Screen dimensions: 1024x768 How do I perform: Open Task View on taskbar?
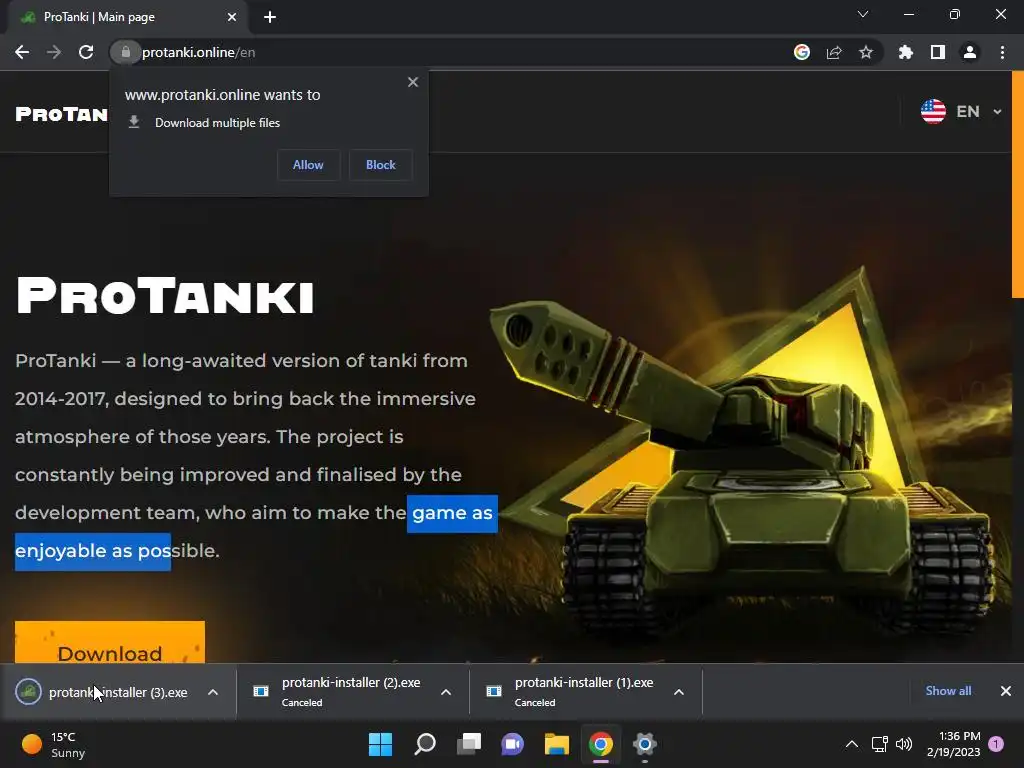point(469,744)
